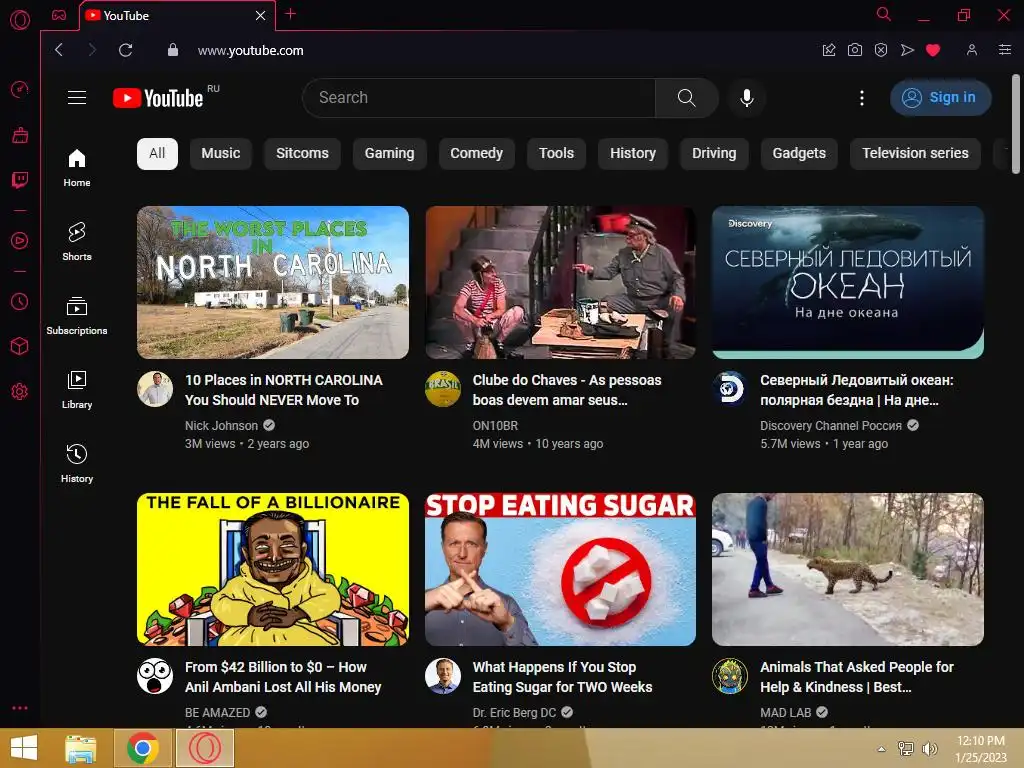Open Library in YouTube sidebar

[x=77, y=389]
